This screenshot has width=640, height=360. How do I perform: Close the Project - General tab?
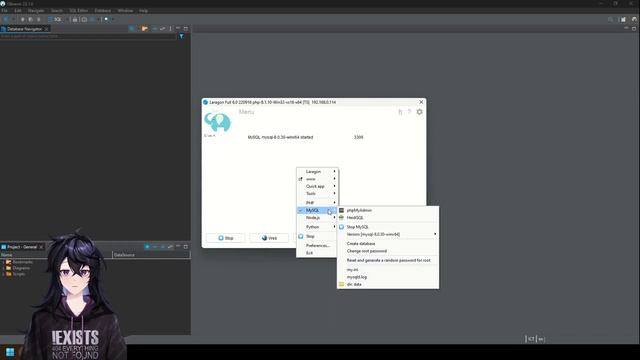click(41, 247)
